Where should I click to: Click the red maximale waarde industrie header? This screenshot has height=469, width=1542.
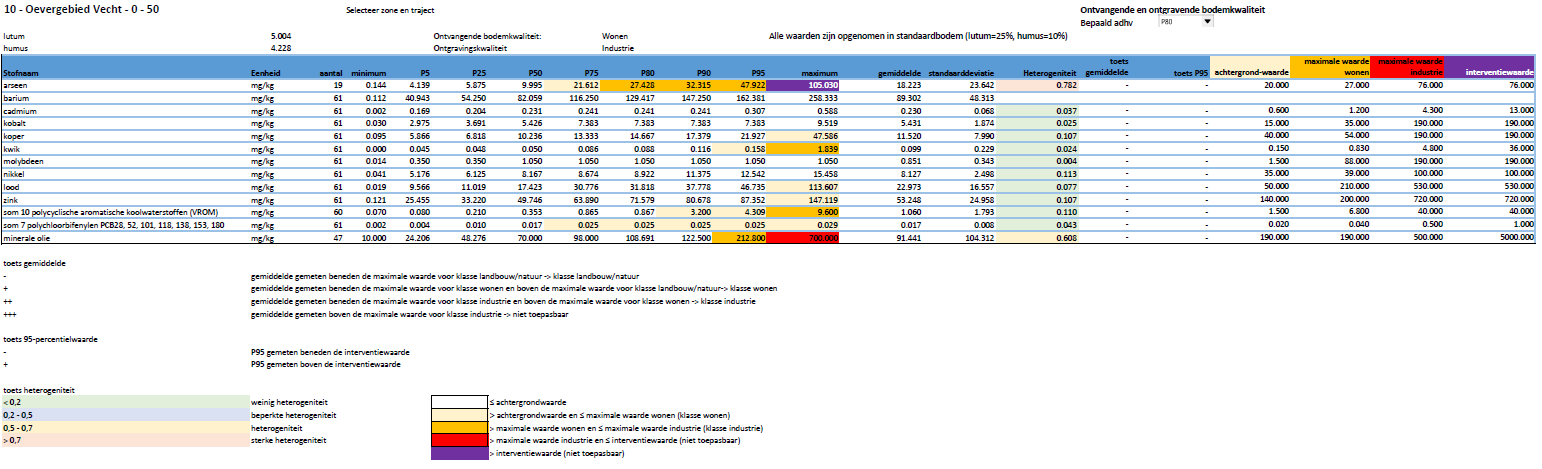tap(1407, 67)
